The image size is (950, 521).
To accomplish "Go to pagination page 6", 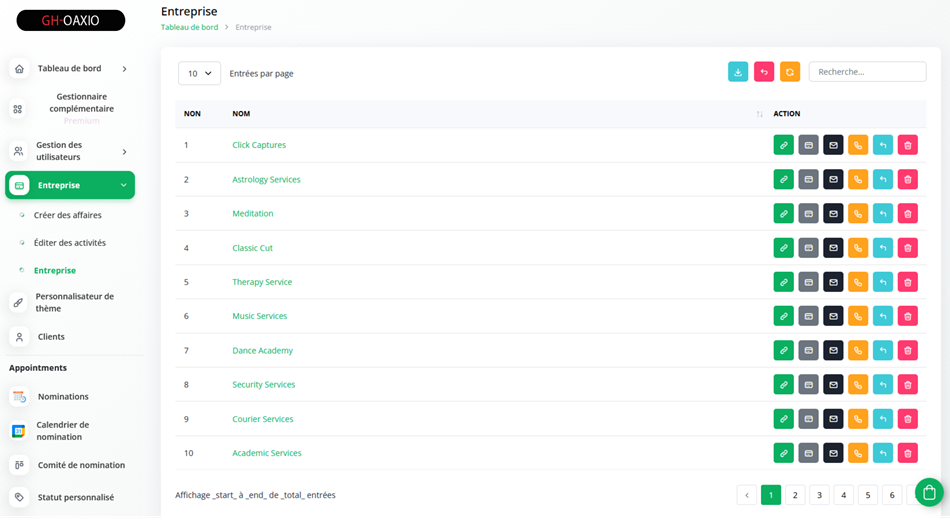I will (892, 495).
